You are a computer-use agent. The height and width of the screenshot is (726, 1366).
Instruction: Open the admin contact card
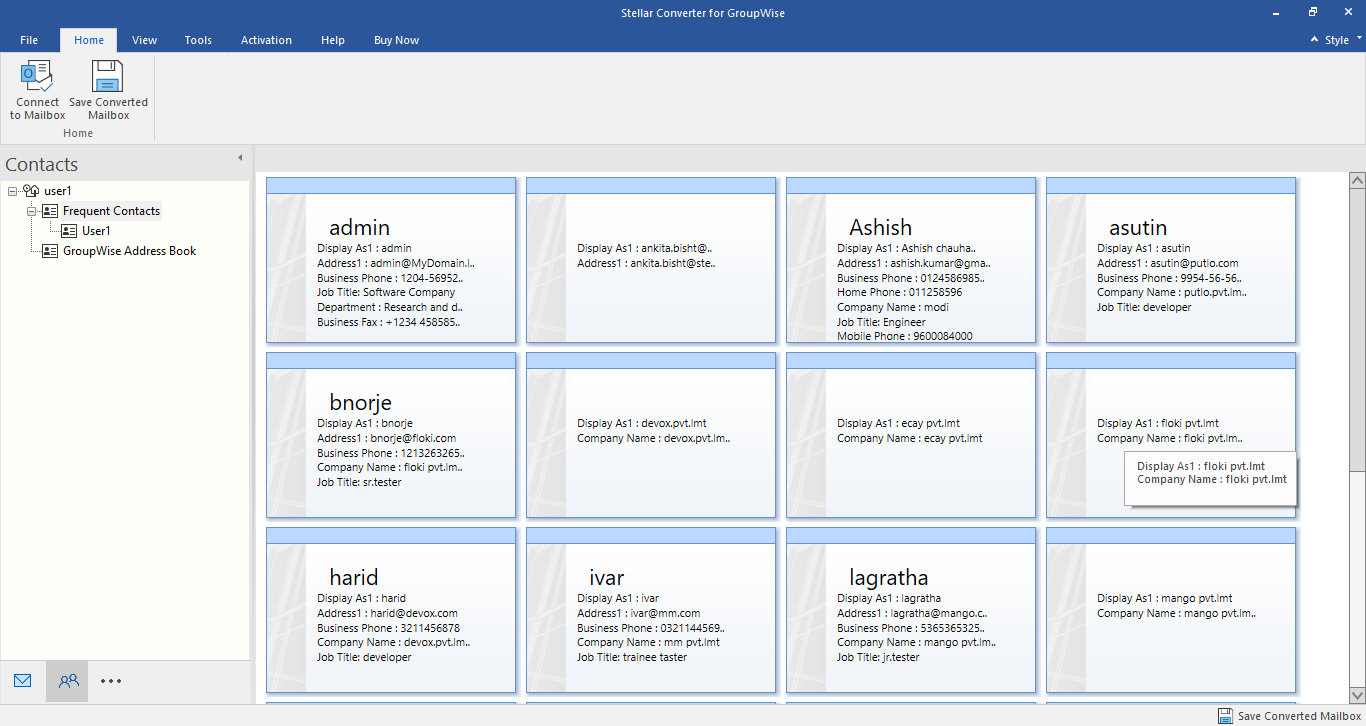[x=391, y=260]
